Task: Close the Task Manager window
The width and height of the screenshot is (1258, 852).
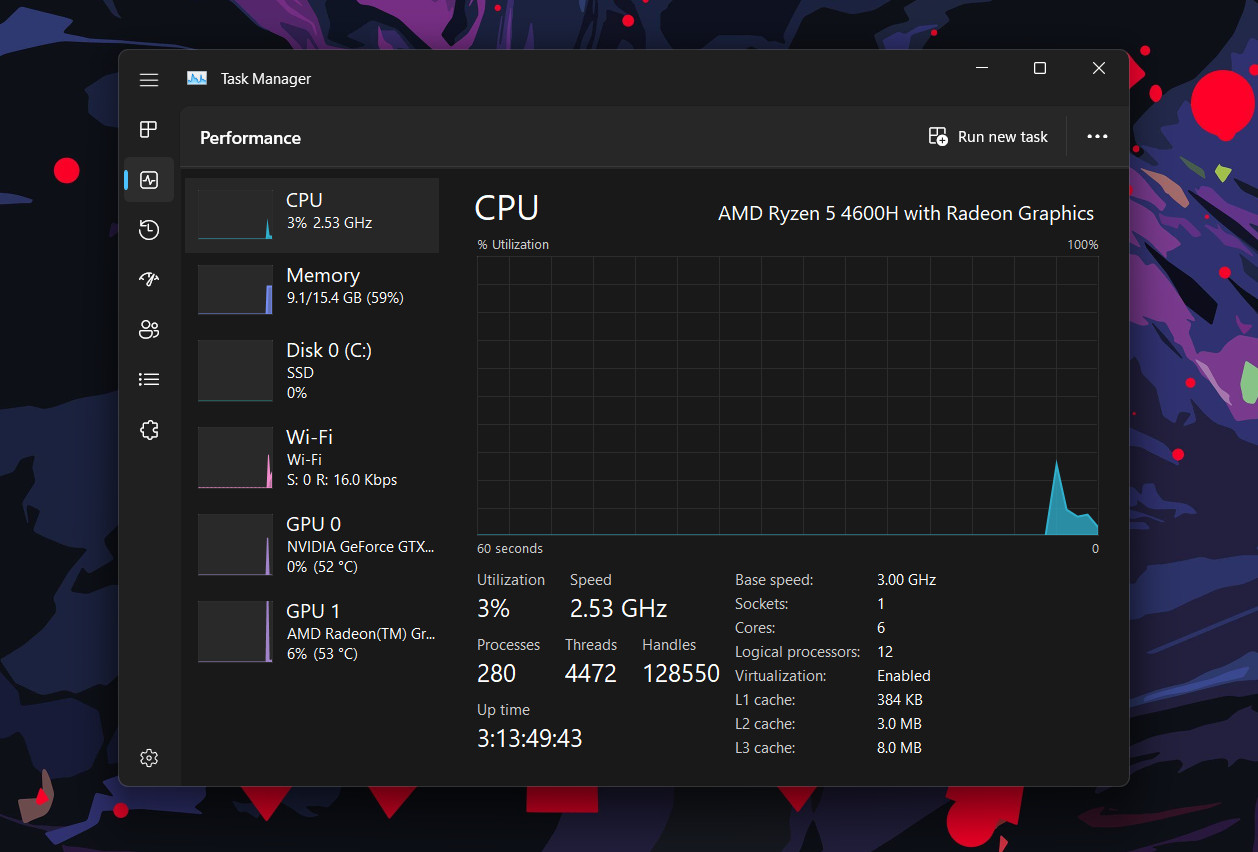Action: coord(1099,68)
